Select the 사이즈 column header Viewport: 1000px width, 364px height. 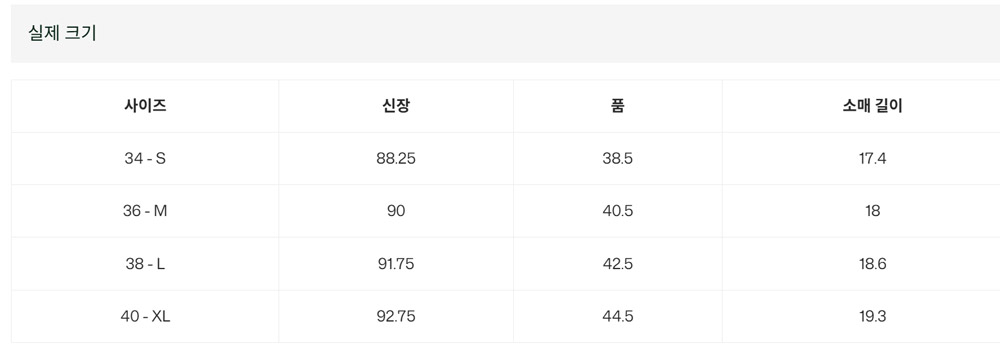click(x=145, y=106)
